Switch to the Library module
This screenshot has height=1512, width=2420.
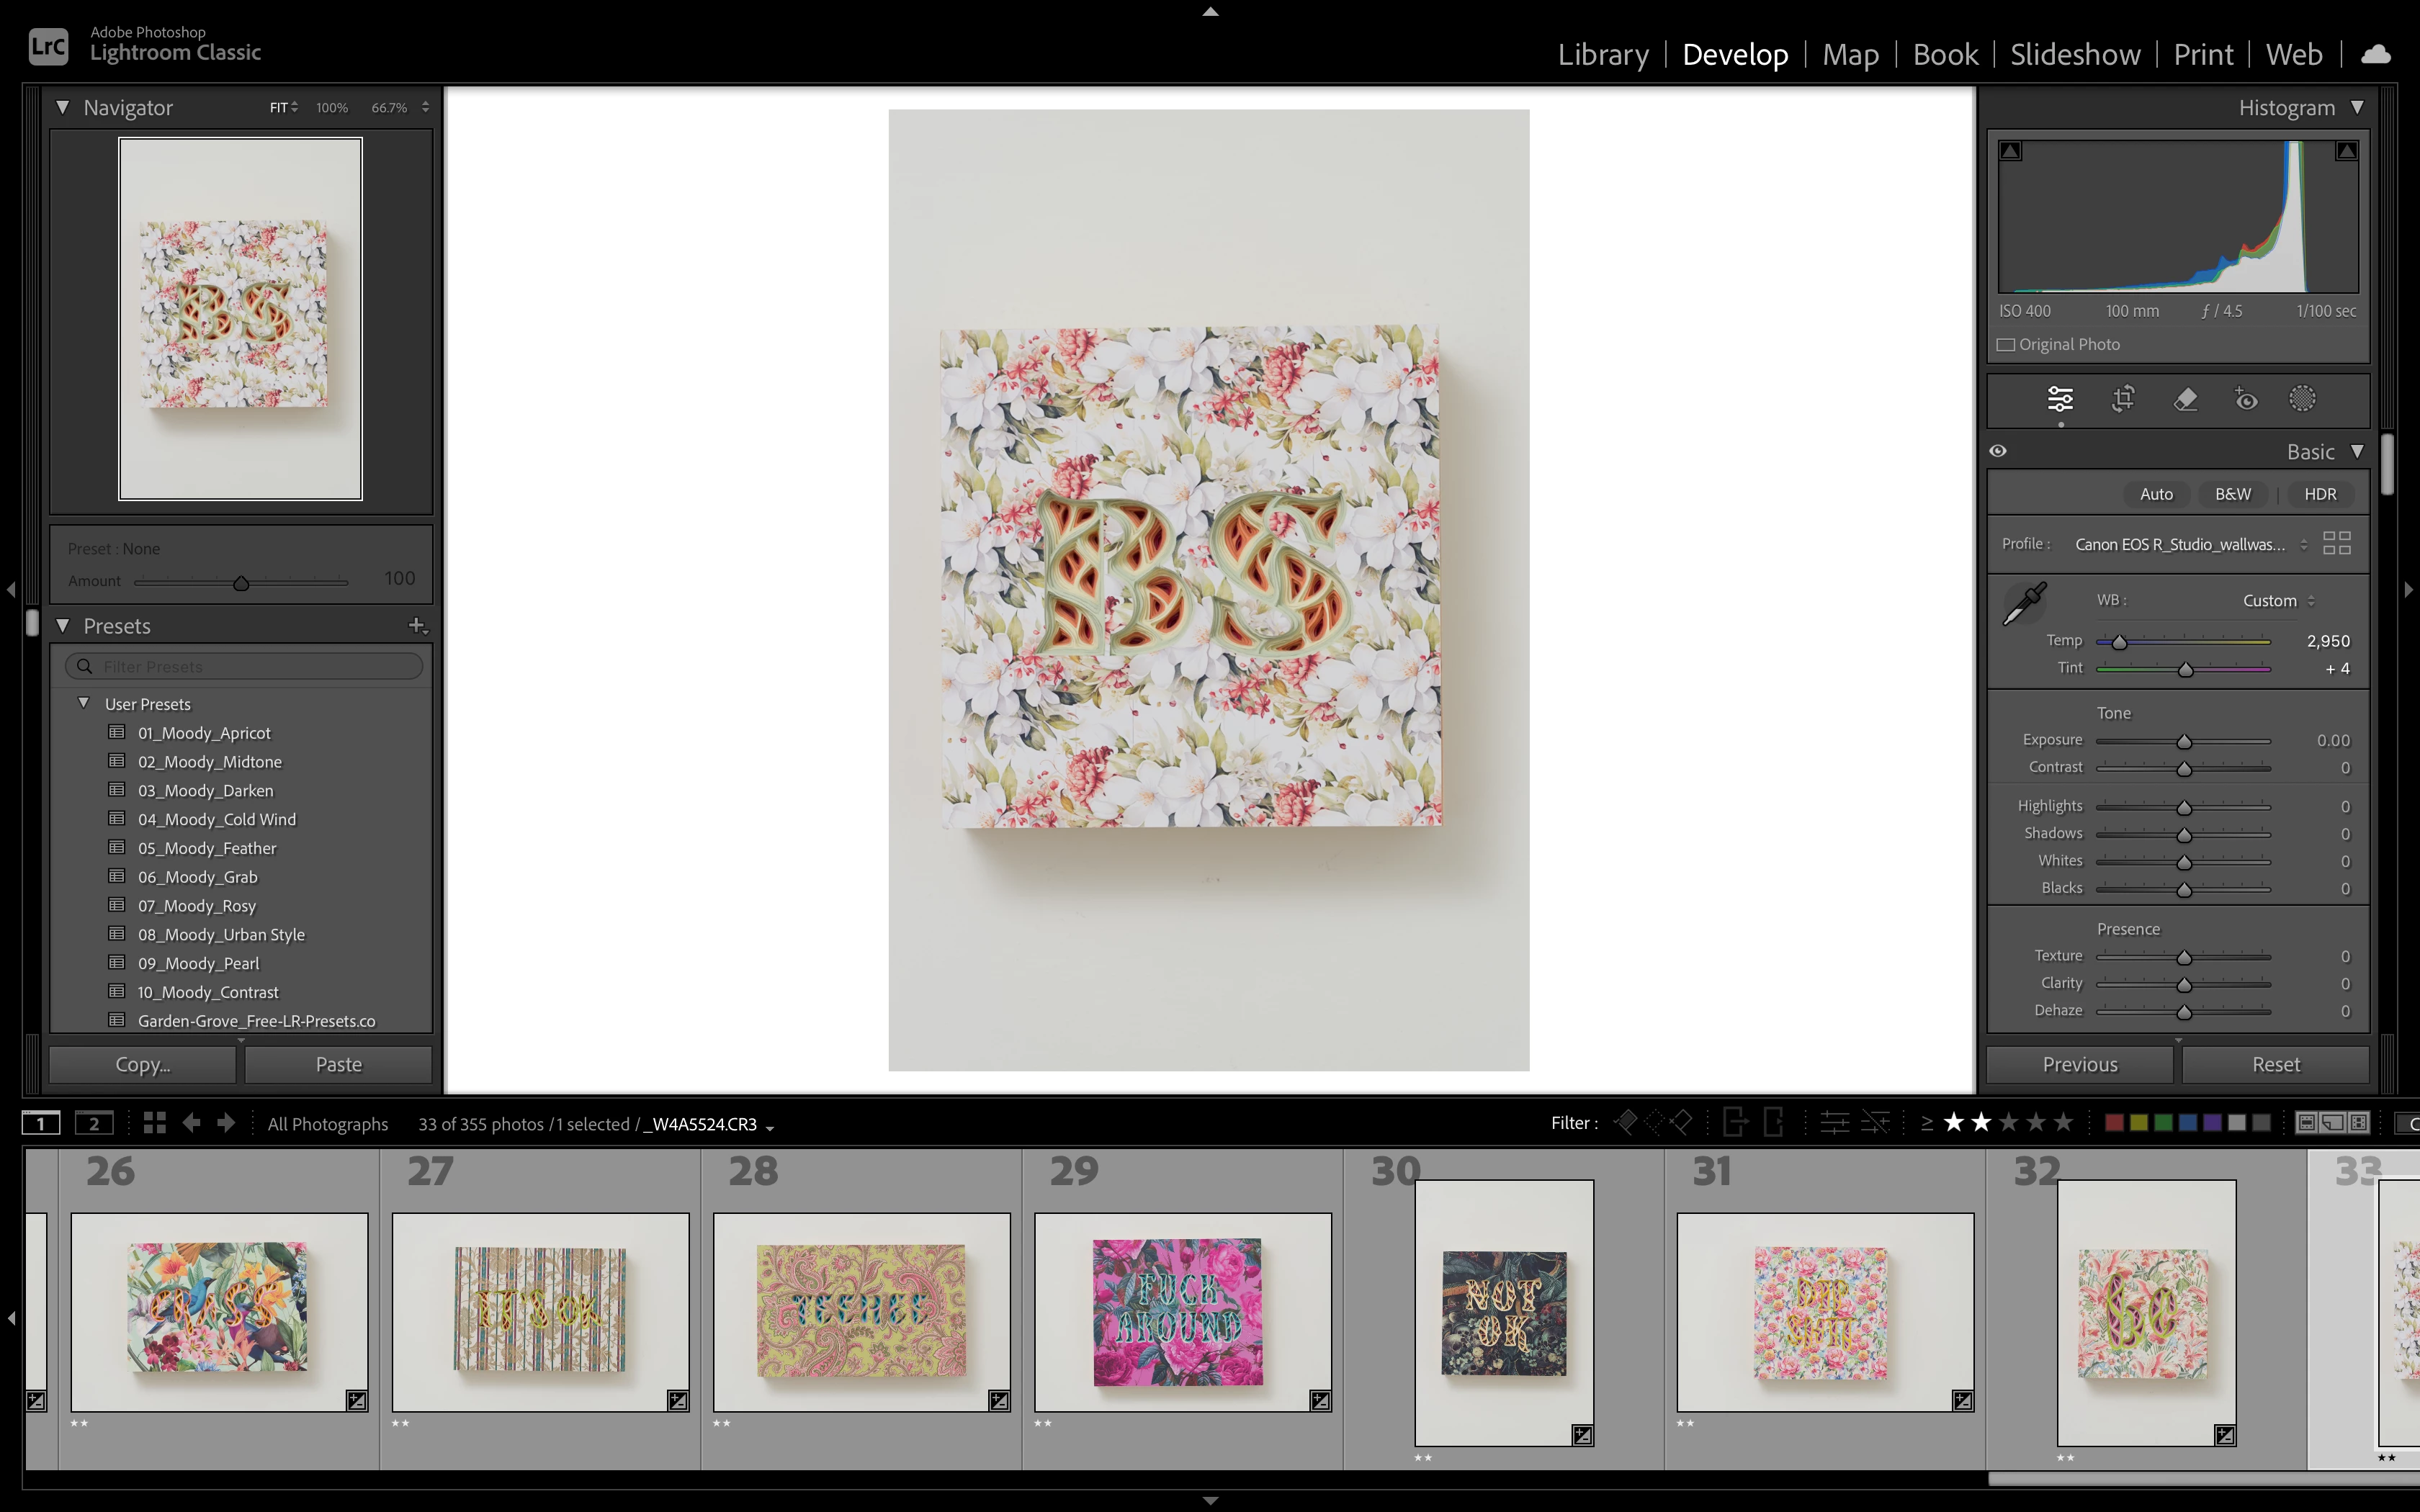1603,54
